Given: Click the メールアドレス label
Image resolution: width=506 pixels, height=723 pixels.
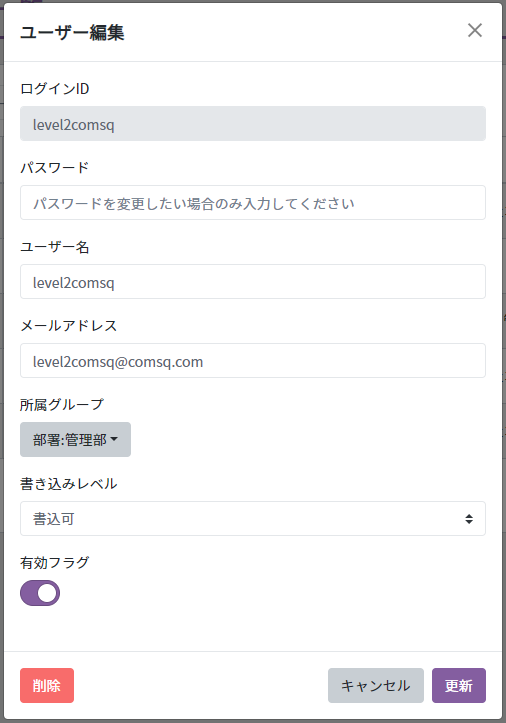Looking at the screenshot, I should (68, 326).
